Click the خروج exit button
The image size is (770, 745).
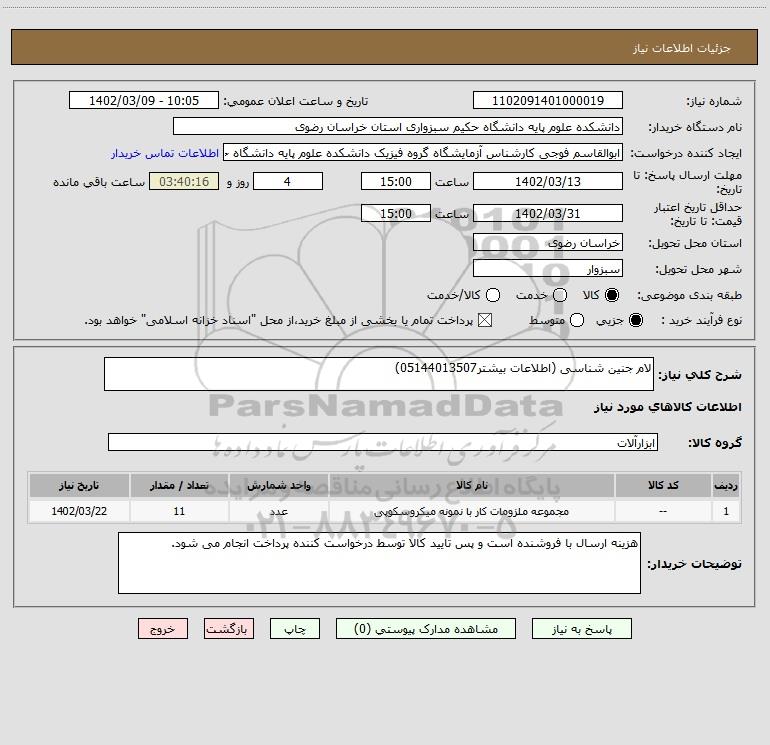coord(163,629)
